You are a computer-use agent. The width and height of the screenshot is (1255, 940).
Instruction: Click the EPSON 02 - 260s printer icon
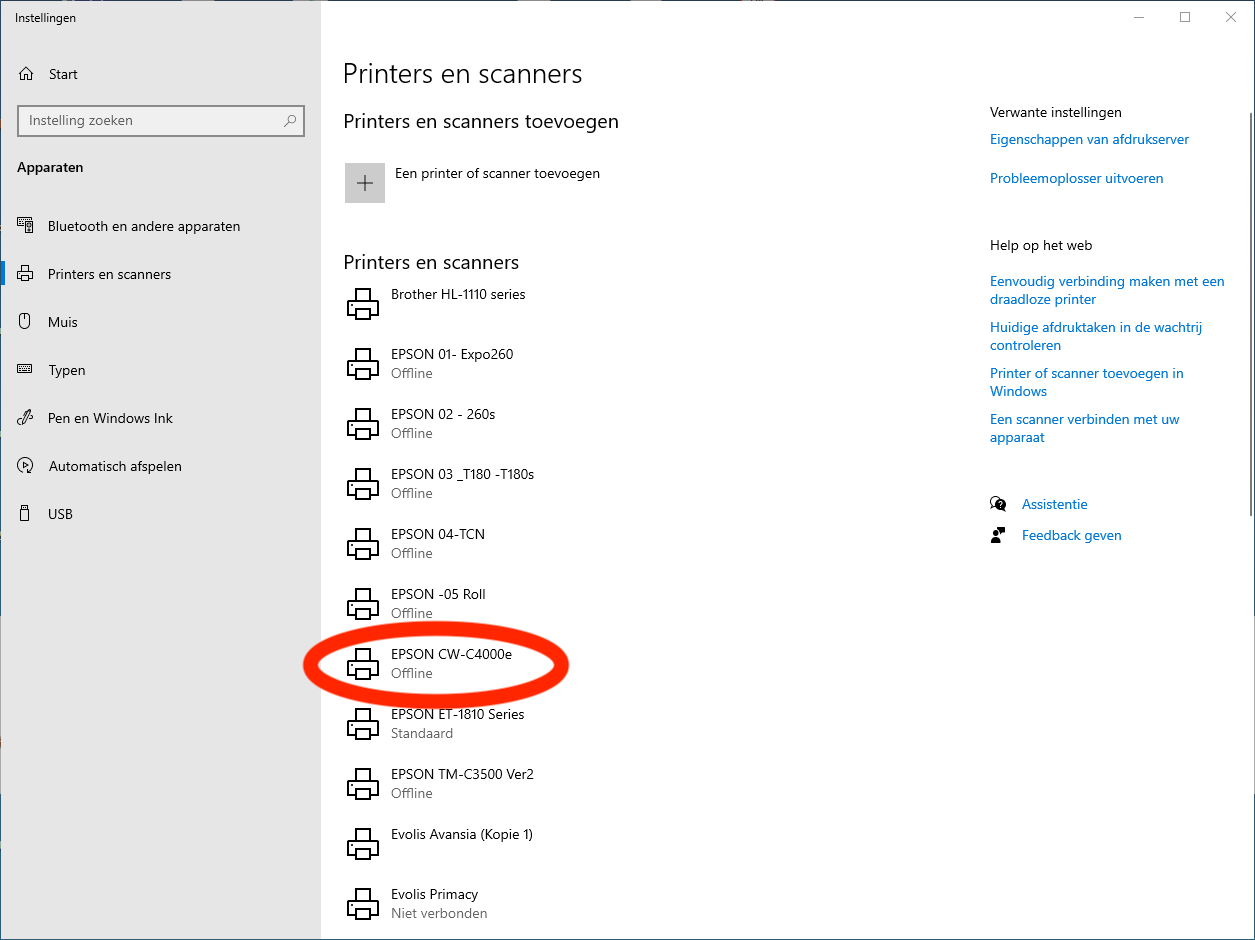(x=363, y=424)
